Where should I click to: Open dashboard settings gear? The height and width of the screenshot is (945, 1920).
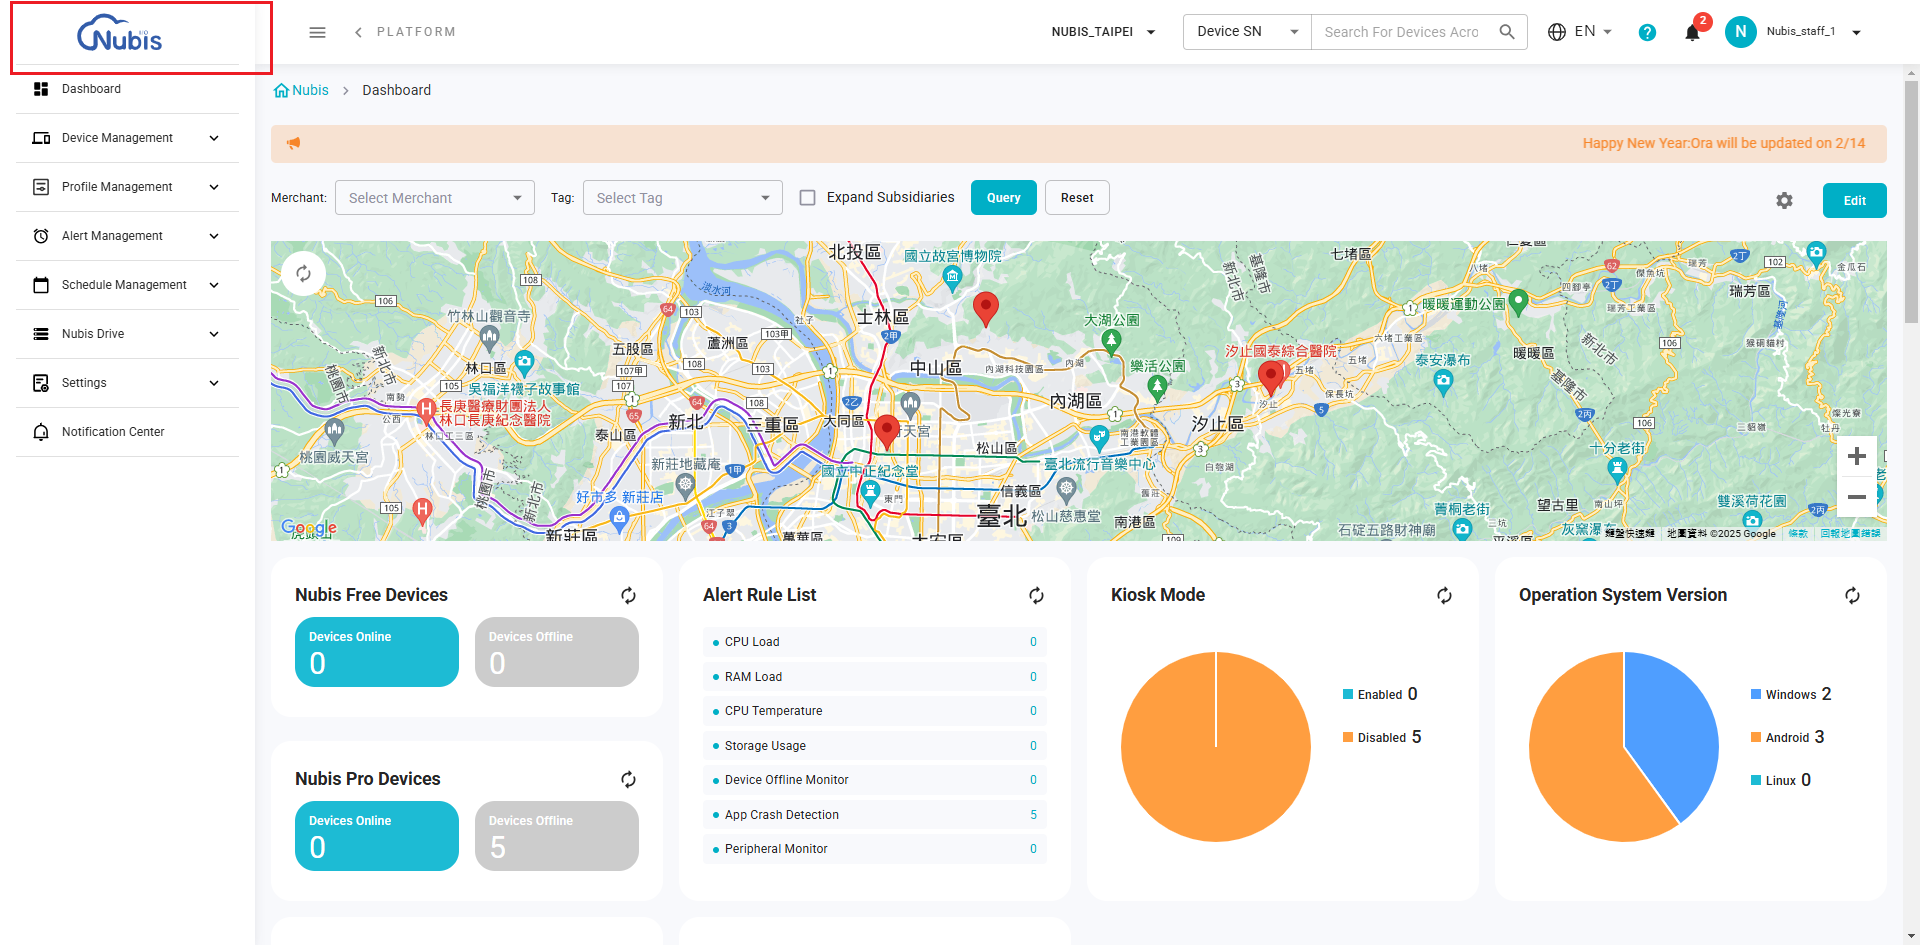point(1784,200)
